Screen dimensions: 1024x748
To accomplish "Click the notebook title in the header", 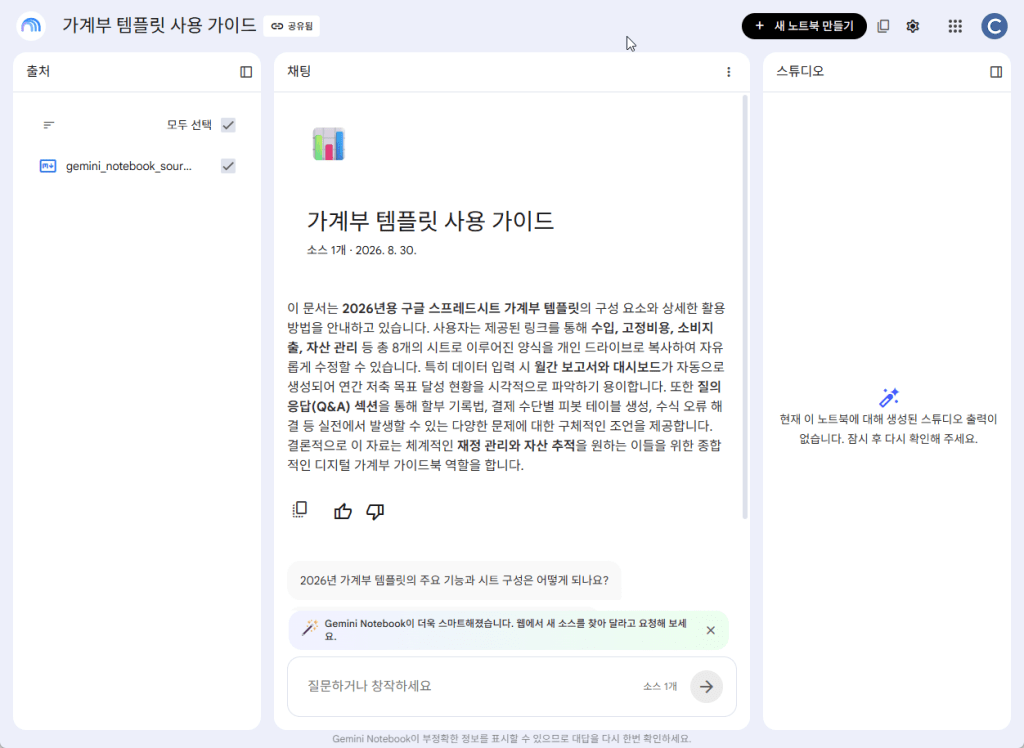I will tap(159, 25).
